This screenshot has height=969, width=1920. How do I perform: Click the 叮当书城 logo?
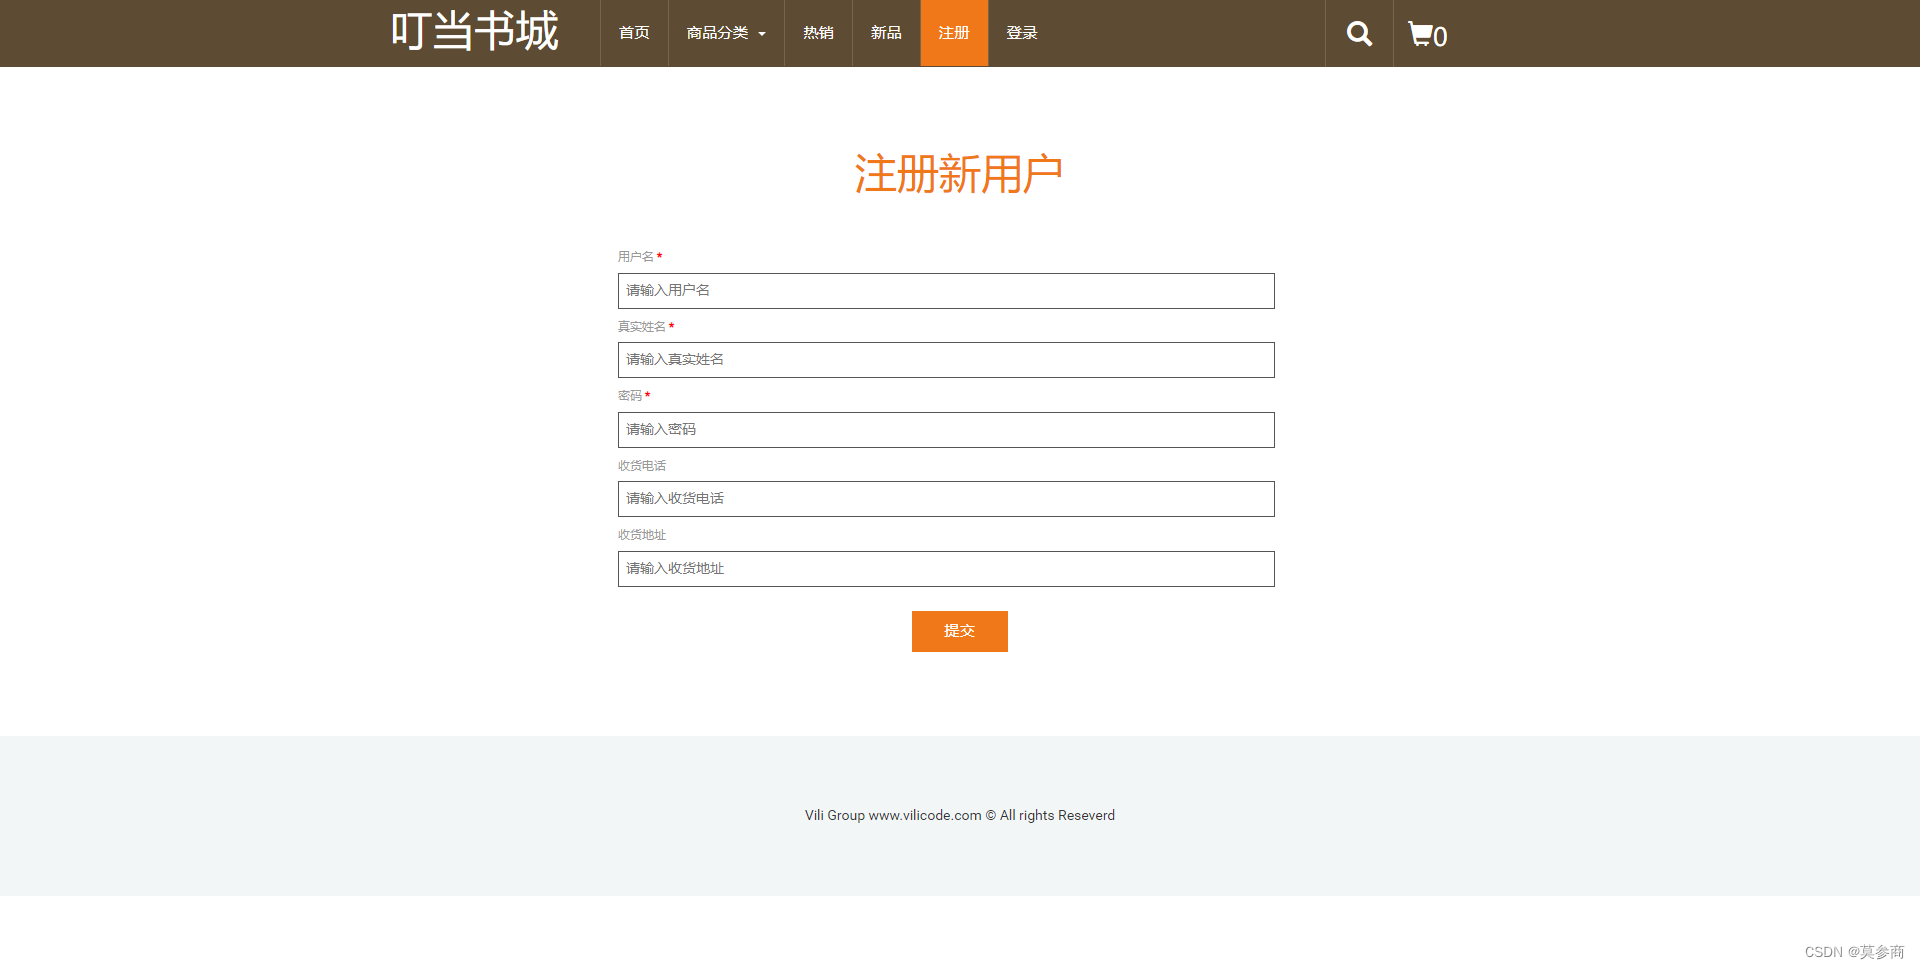[475, 31]
